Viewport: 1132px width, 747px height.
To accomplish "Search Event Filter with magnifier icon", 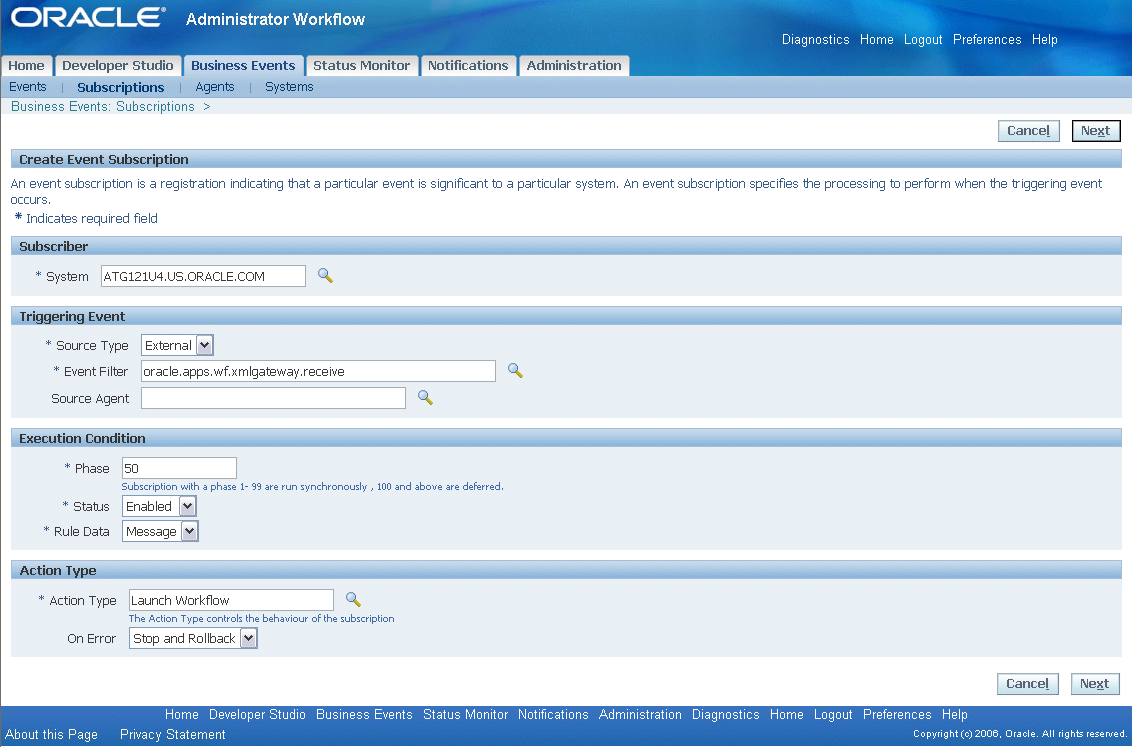I will tap(515, 370).
